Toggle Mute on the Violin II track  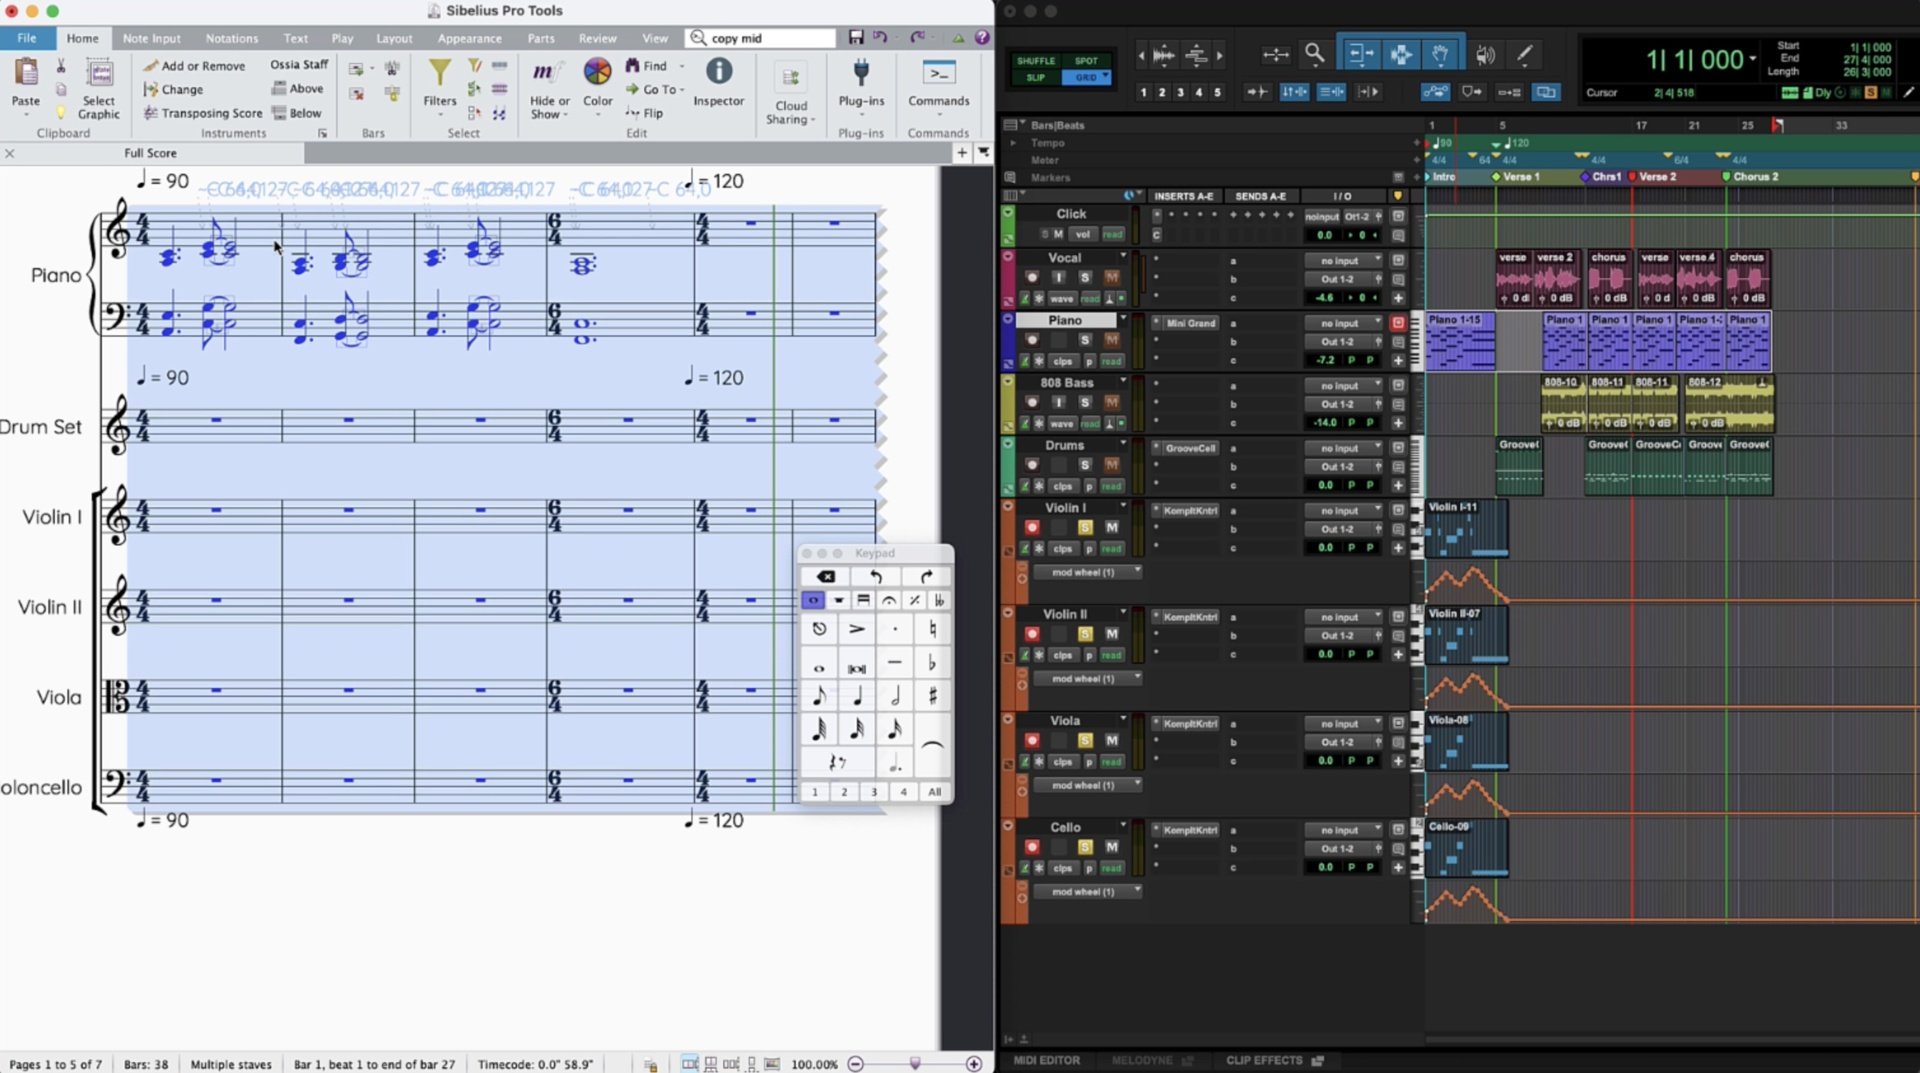coord(1111,634)
